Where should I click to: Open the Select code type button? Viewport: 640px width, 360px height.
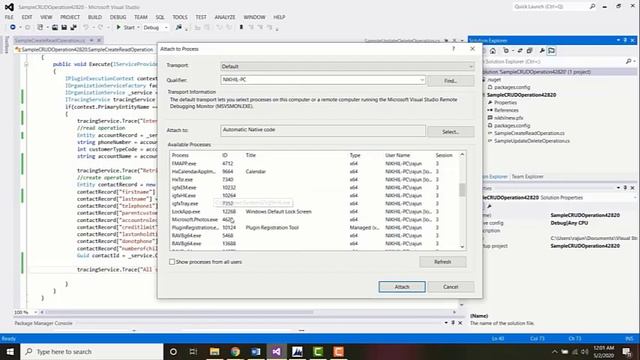[x=451, y=132]
